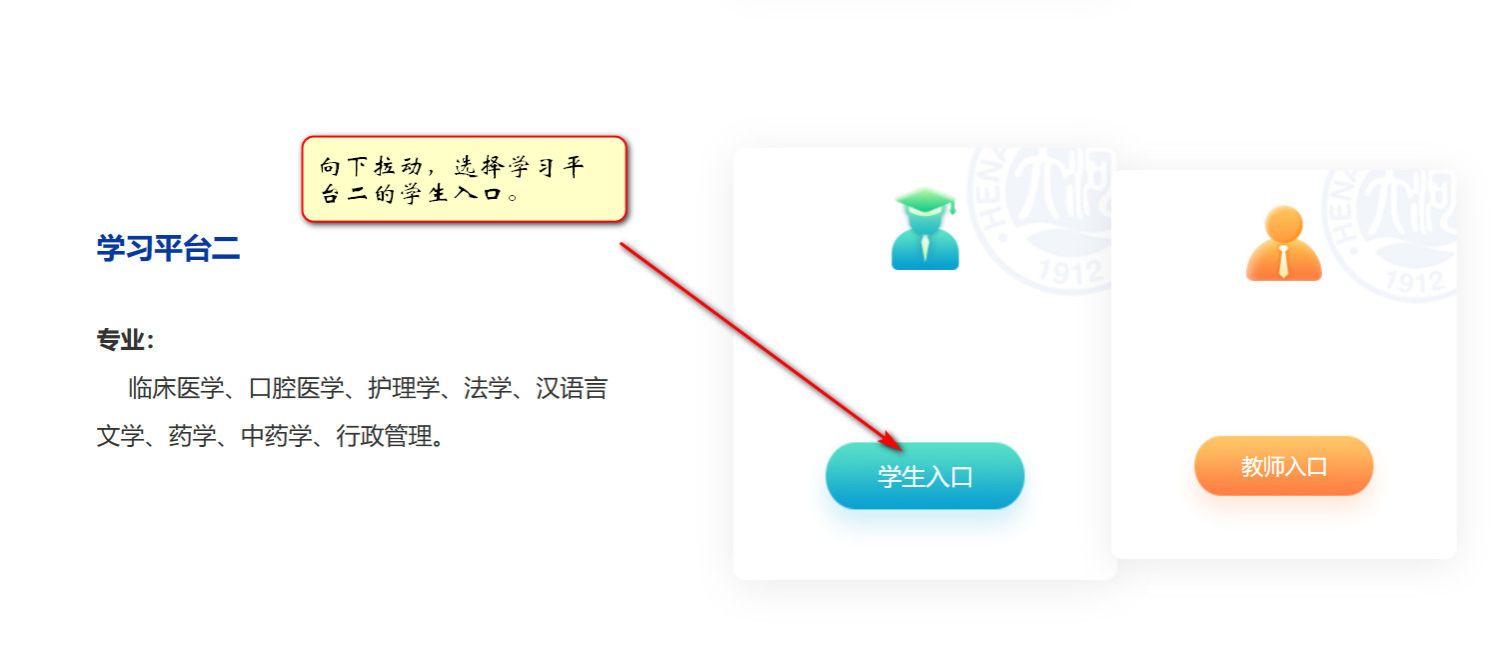The height and width of the screenshot is (662, 1502).
Task: Click the 1912 text in student card watermark
Action: 1070,271
